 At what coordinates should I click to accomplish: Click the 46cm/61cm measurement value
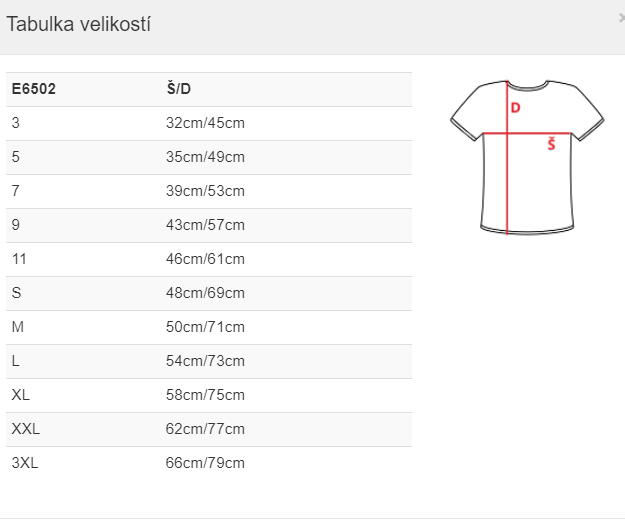[x=205, y=259]
